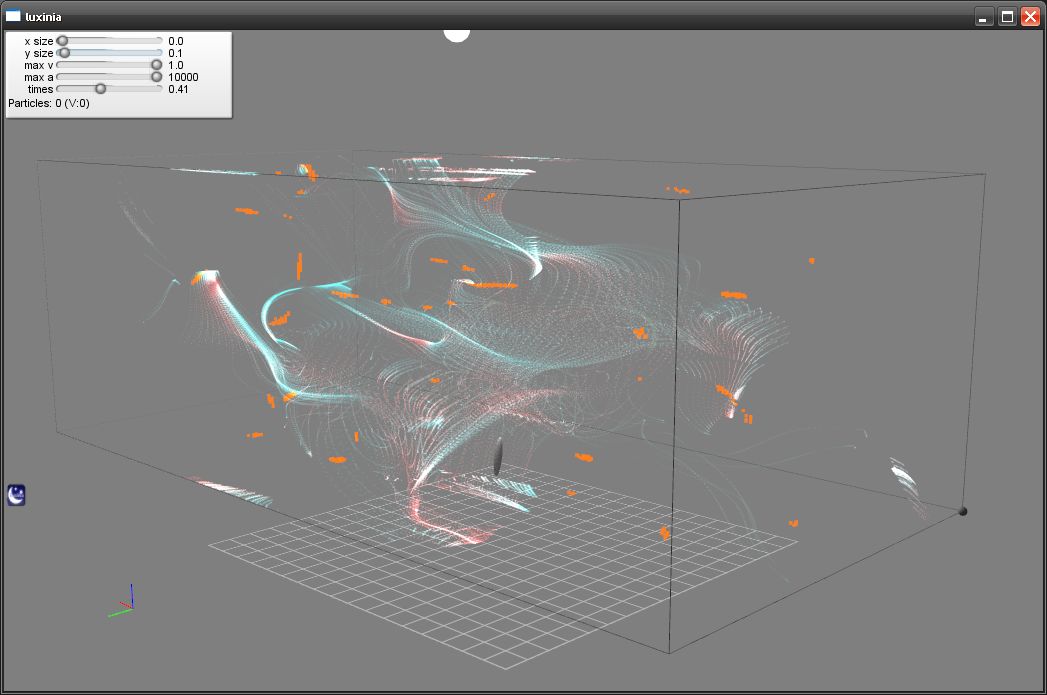The image size is (1047, 695).
Task: Click the max a value 10000
Action: [x=183, y=77]
